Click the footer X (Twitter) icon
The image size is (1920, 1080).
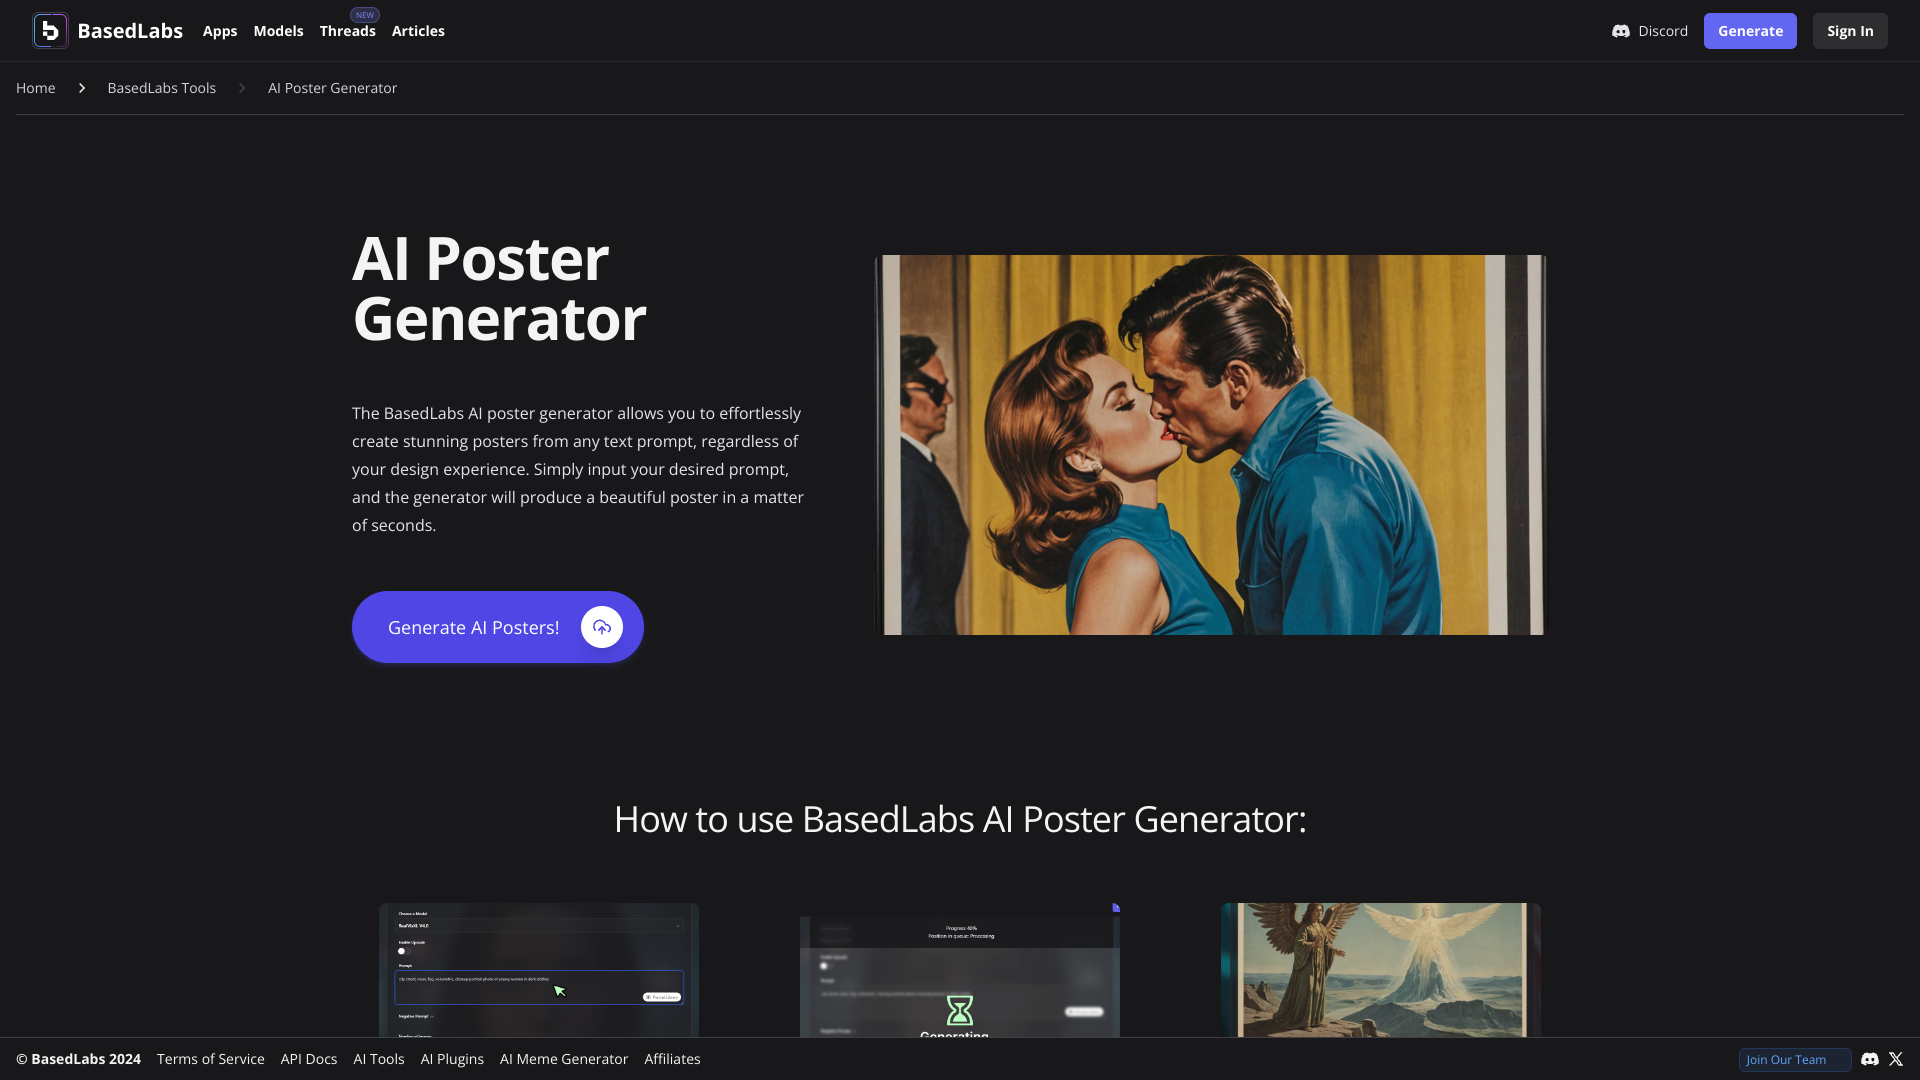point(1896,1059)
